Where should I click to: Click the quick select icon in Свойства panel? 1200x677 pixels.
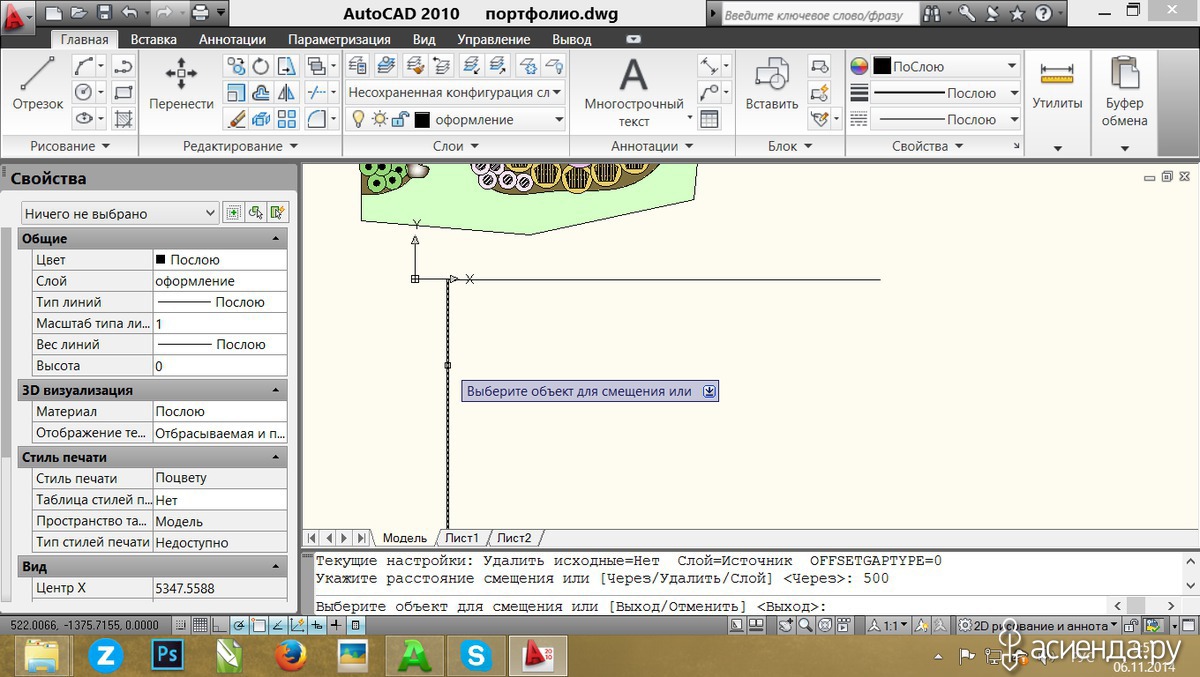(277, 212)
